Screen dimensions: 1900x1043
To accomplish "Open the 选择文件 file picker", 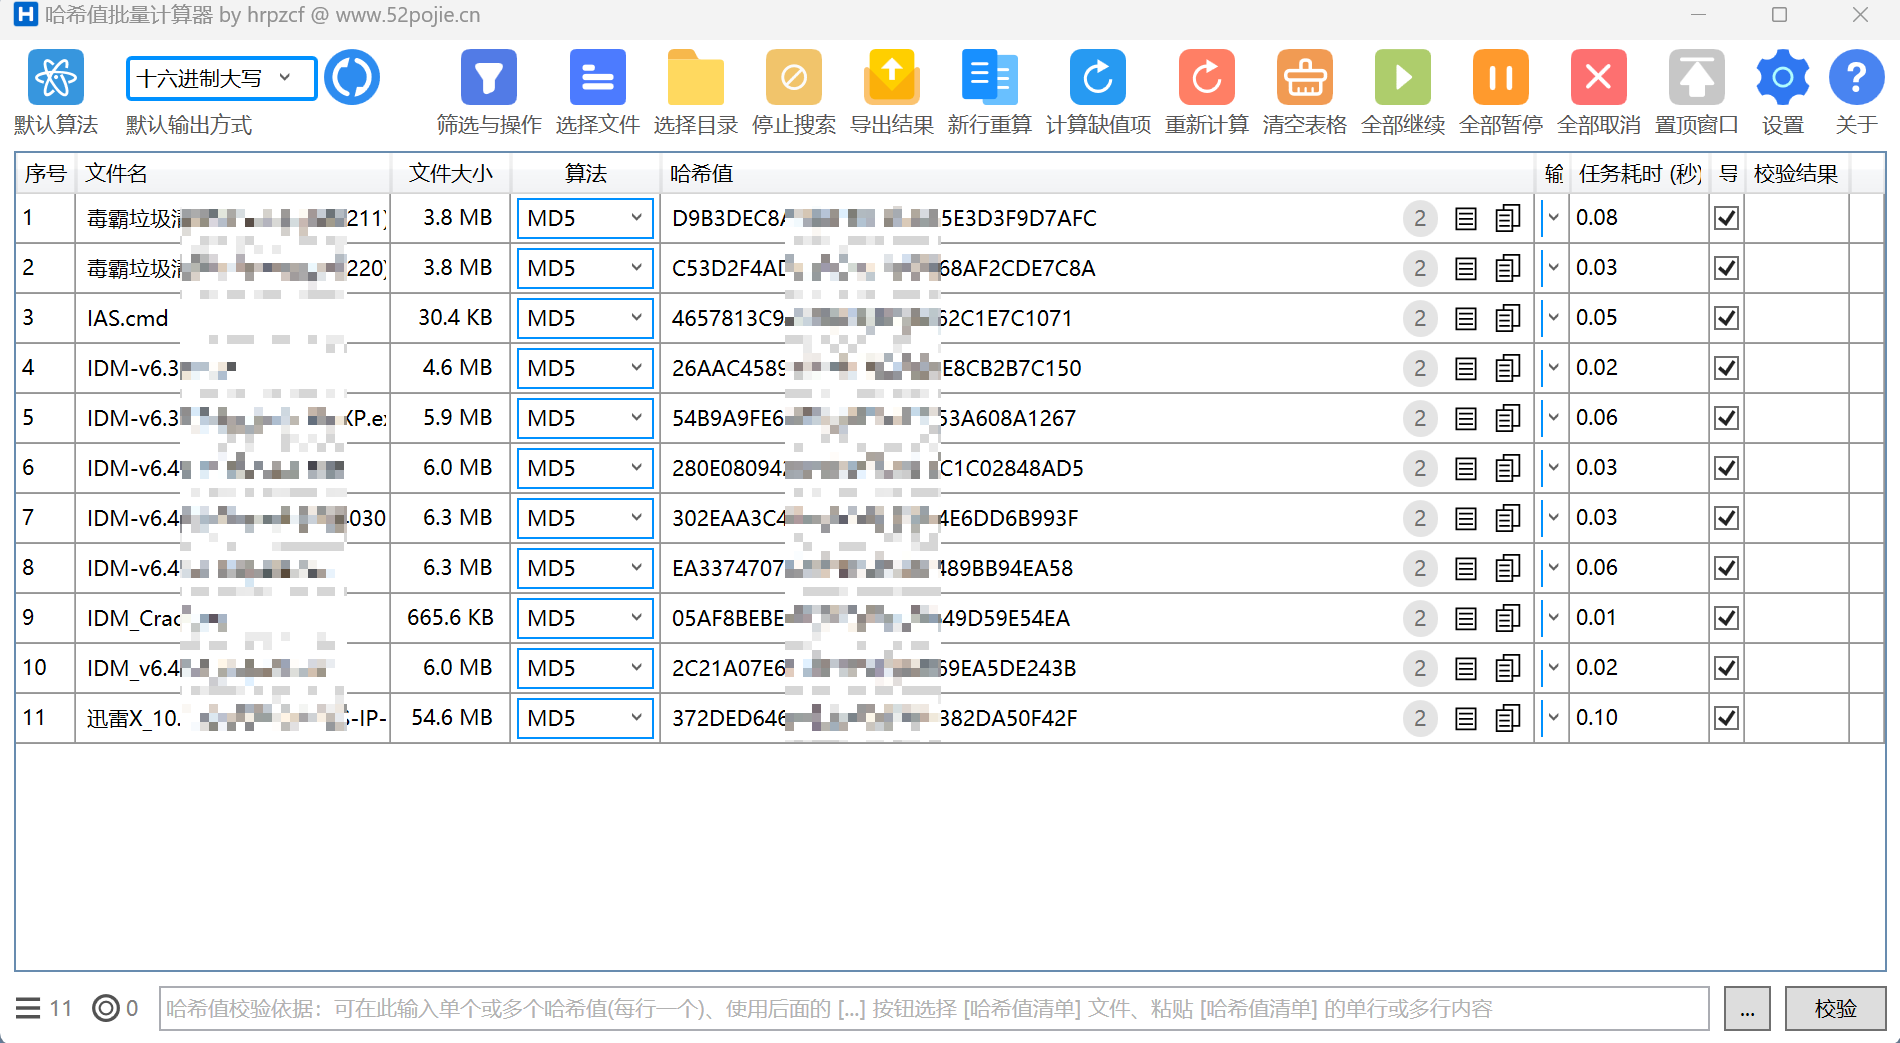I will (x=597, y=78).
